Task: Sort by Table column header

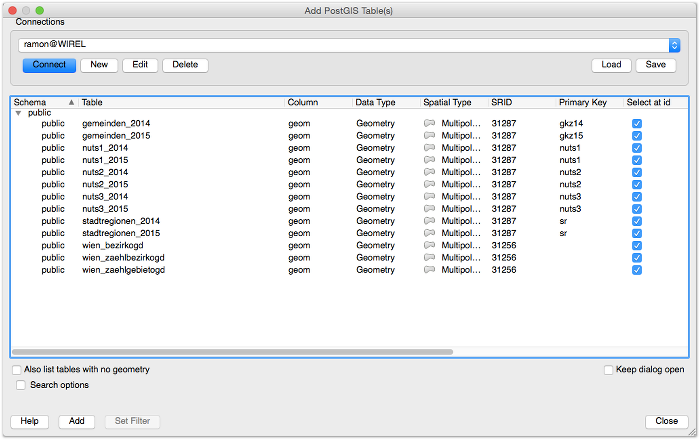Action: click(182, 102)
